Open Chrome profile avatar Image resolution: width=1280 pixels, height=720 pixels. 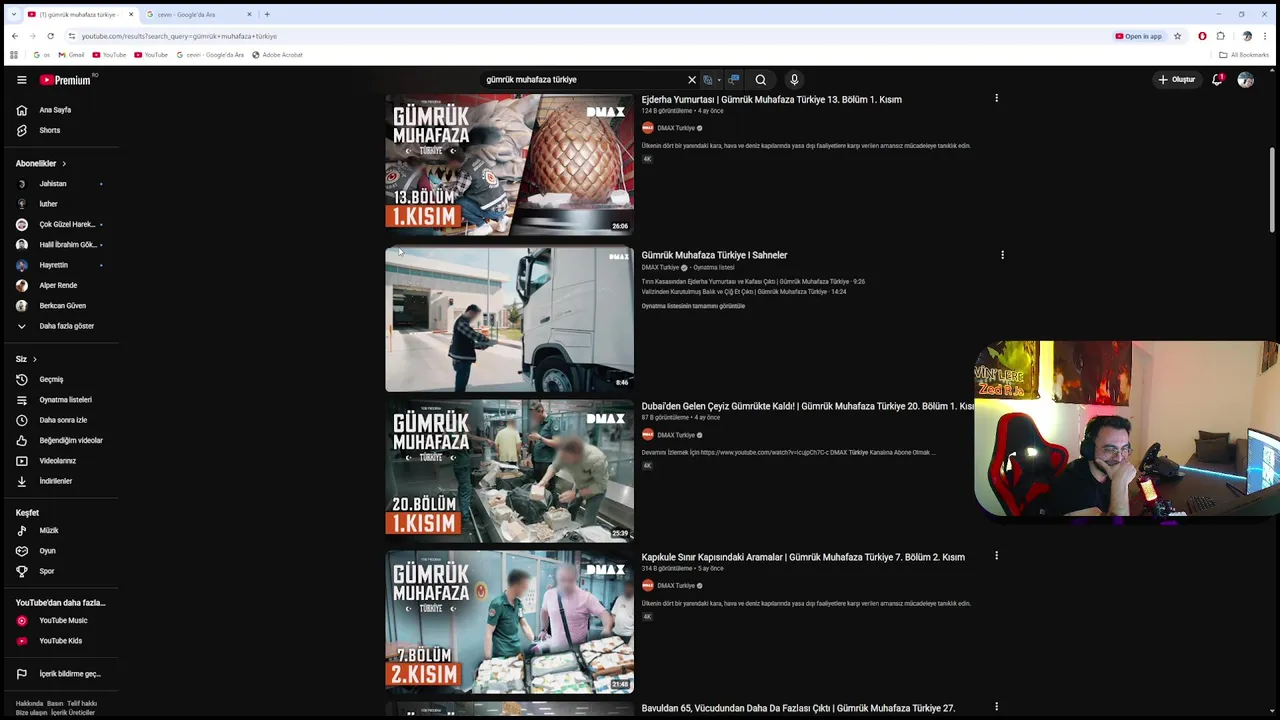point(1247,36)
